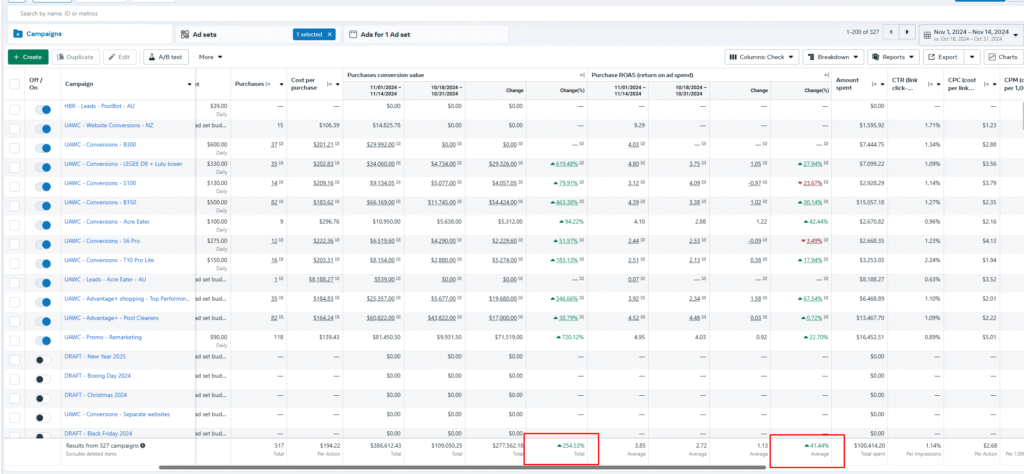Viewport: 1024px width, 474px height.
Task: Click the Edit pencil button
Action: coord(120,57)
